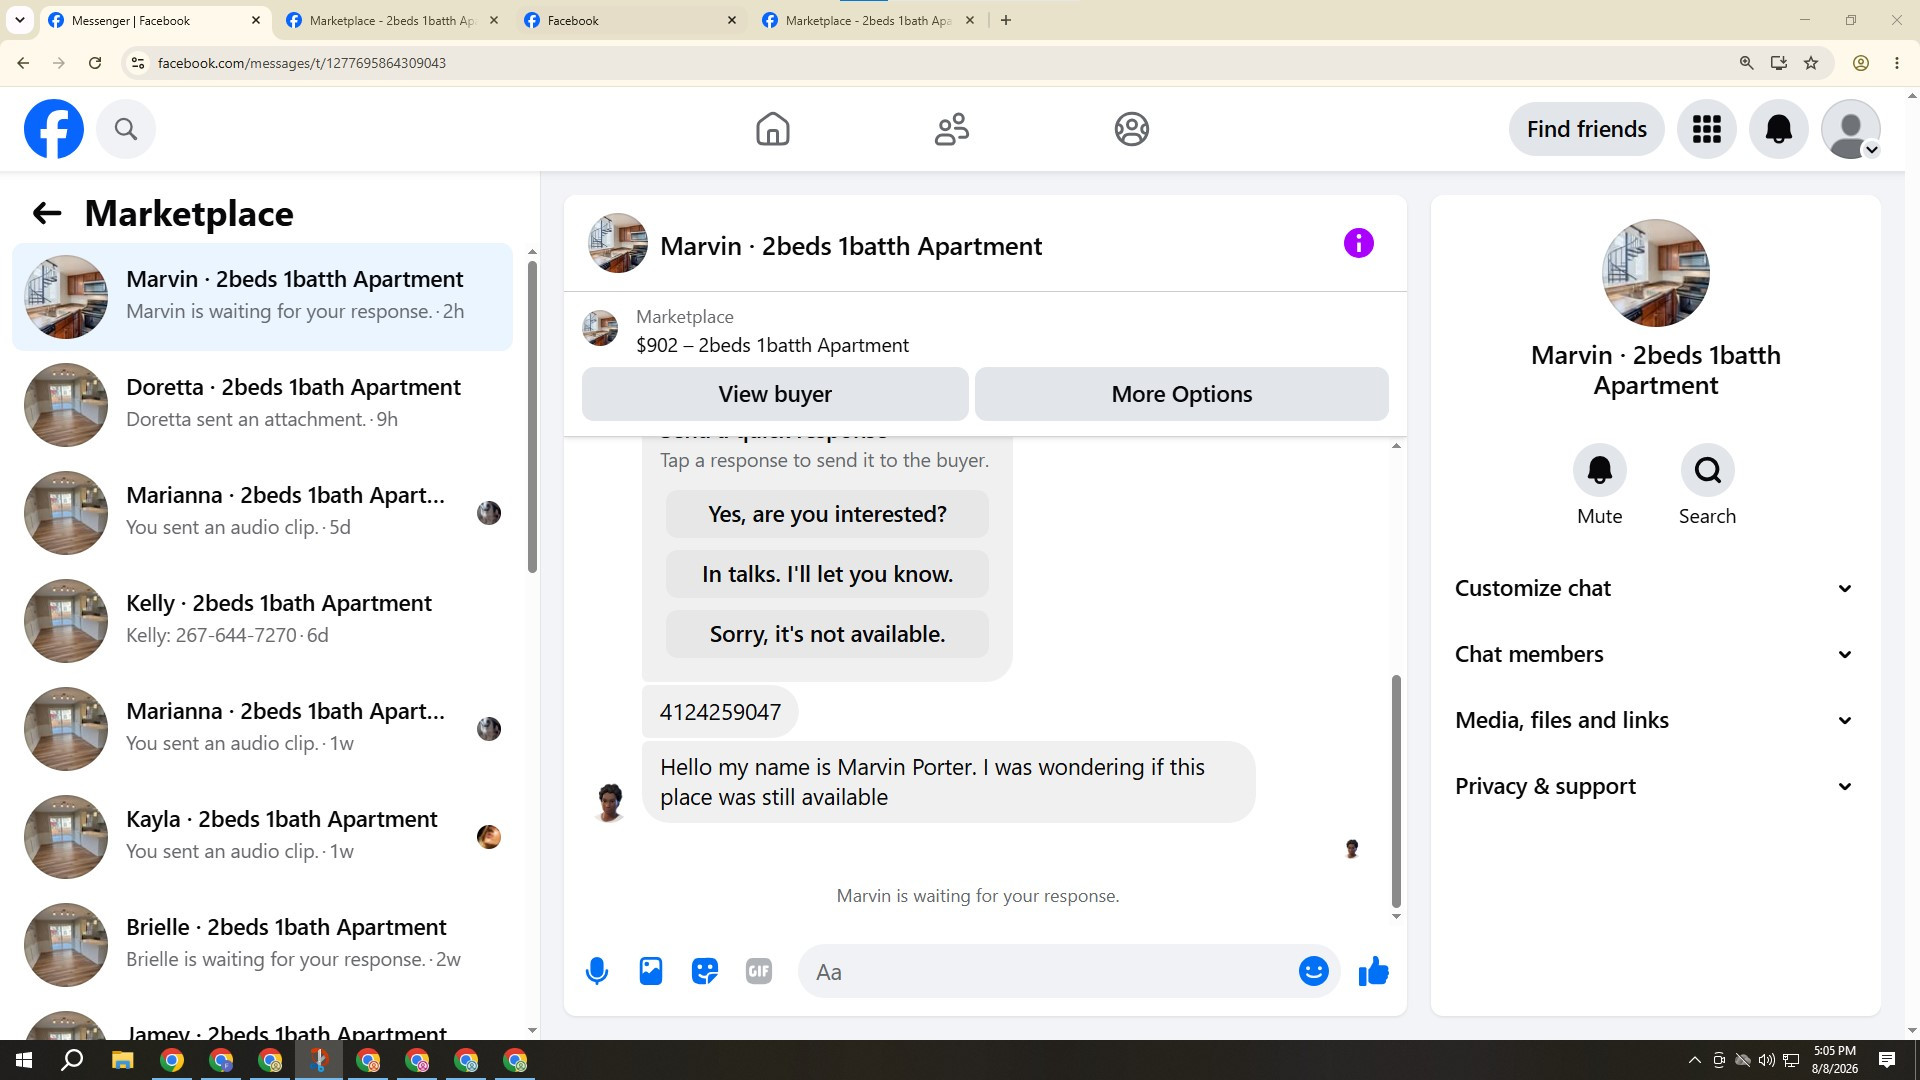The image size is (1920, 1080).
Task: Open the Windows notification center
Action: coord(1887,1060)
